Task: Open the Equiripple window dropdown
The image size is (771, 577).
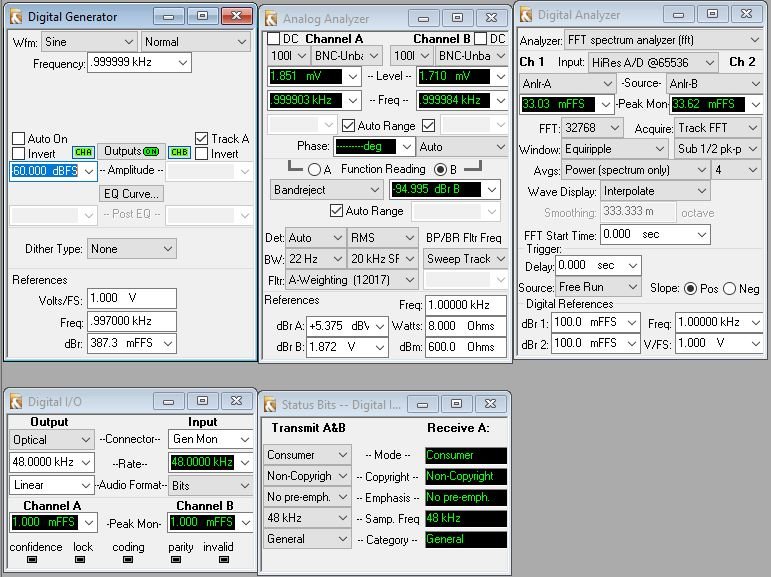Action: click(x=614, y=149)
